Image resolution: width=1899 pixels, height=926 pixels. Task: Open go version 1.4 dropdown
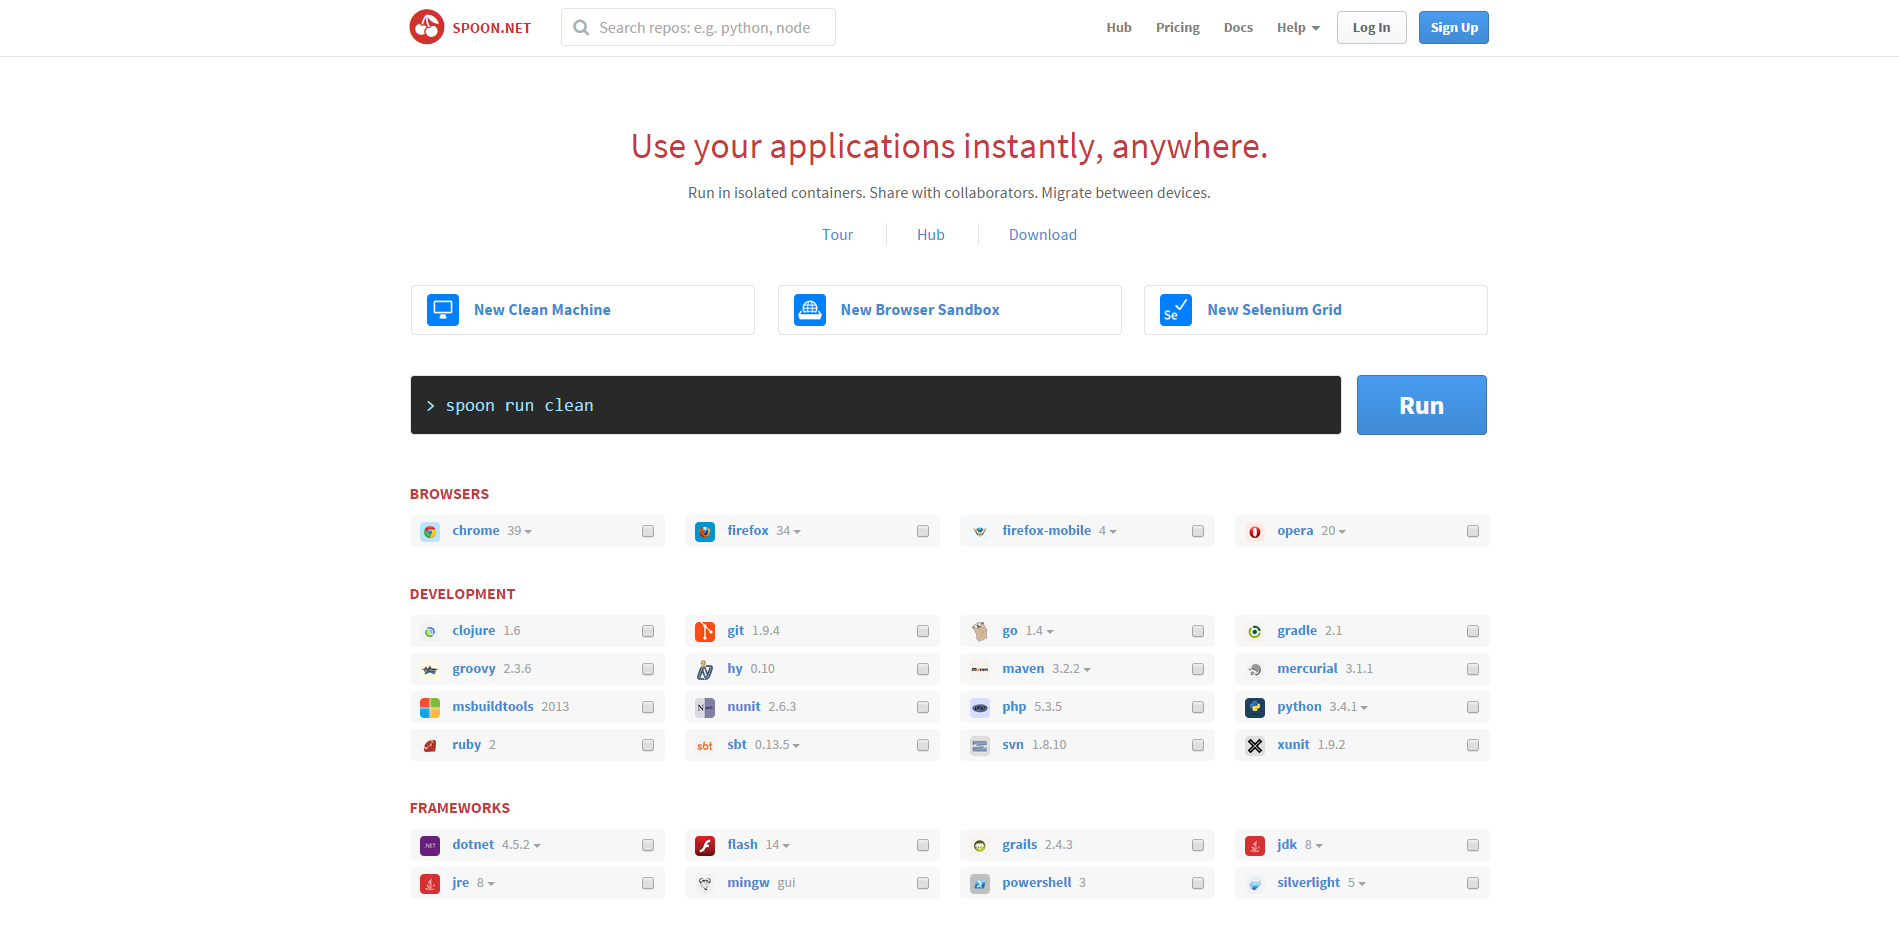[1040, 631]
